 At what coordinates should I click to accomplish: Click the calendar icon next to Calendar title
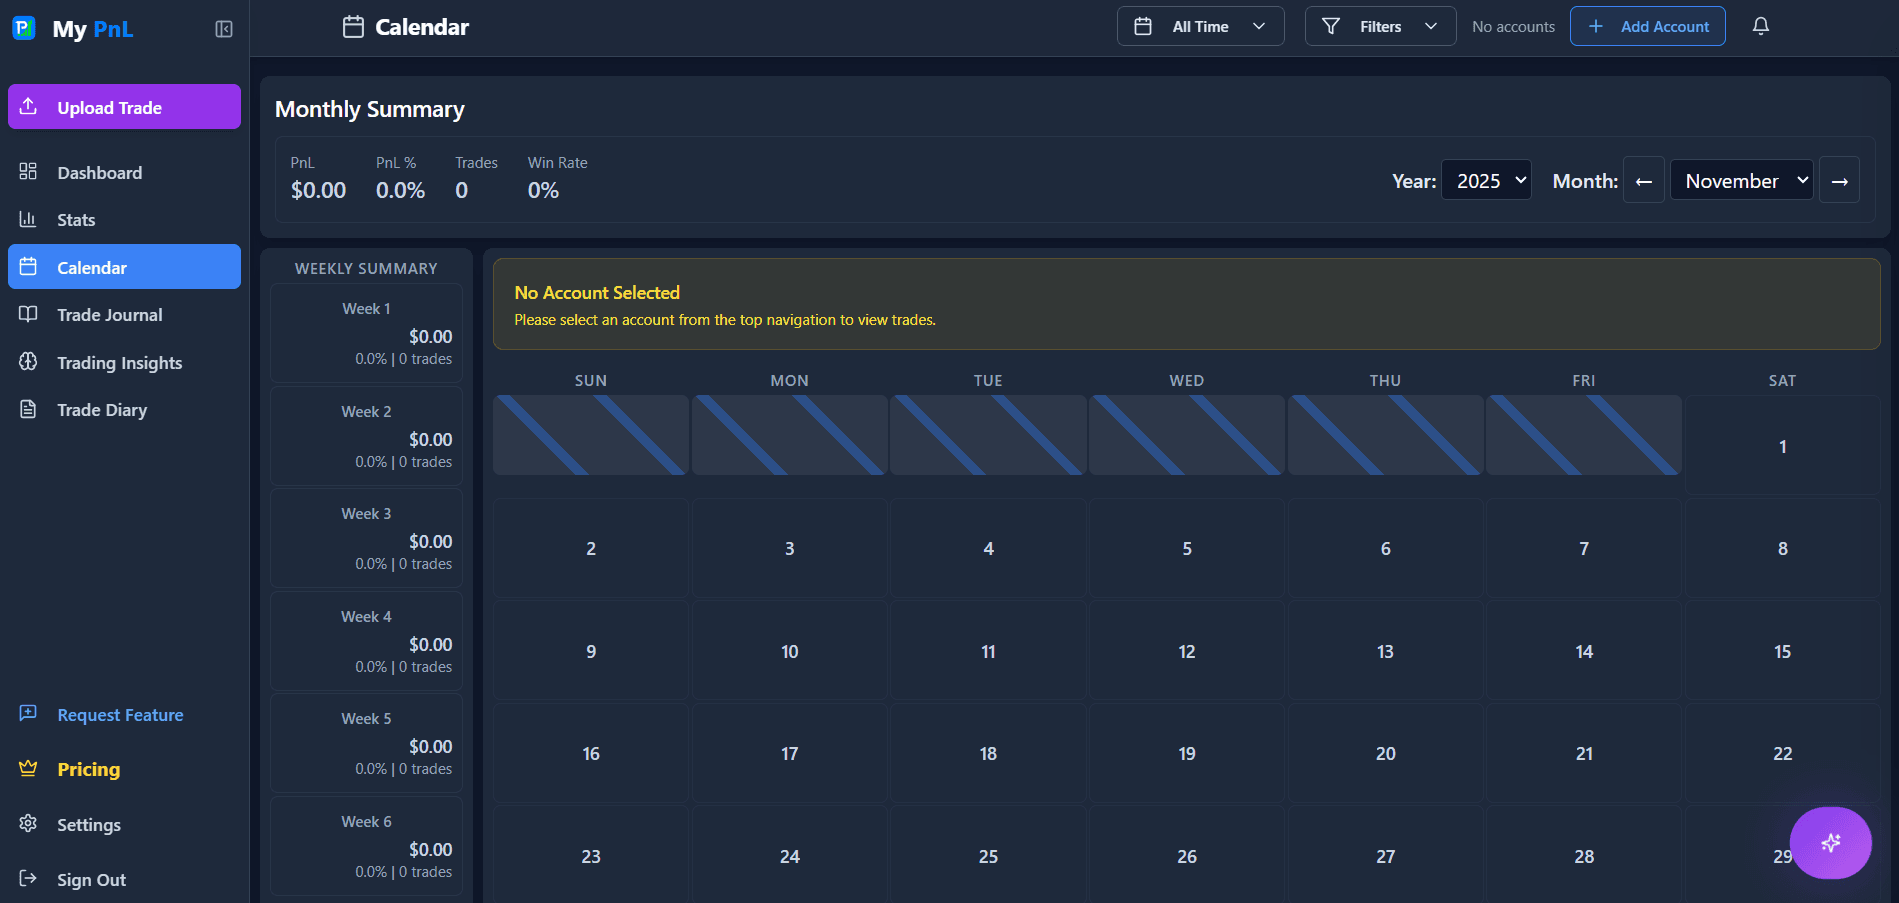pyautogui.click(x=353, y=27)
